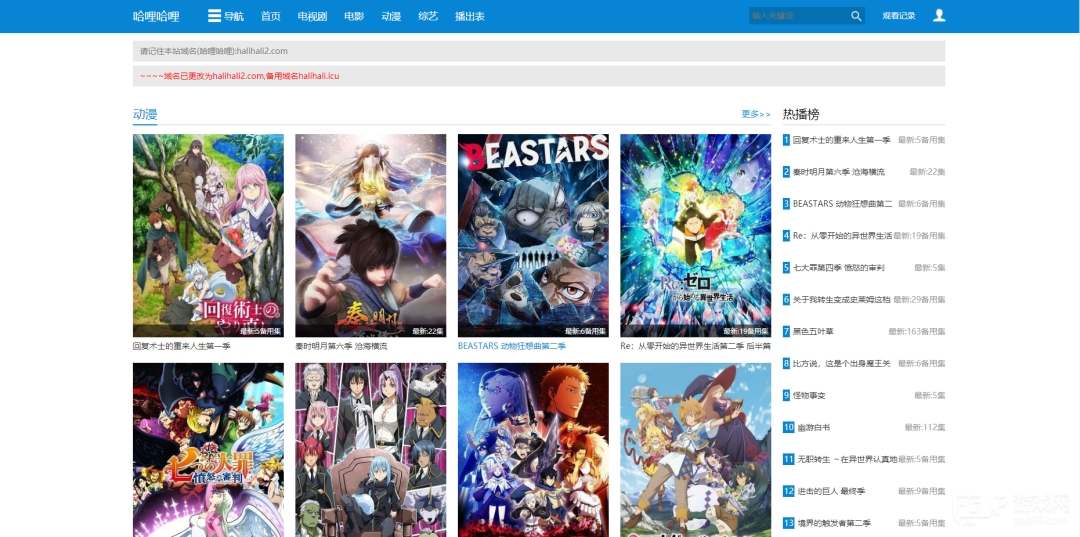Go to 首页 tab
The width and height of the screenshot is (1080, 537).
pyautogui.click(x=270, y=16)
